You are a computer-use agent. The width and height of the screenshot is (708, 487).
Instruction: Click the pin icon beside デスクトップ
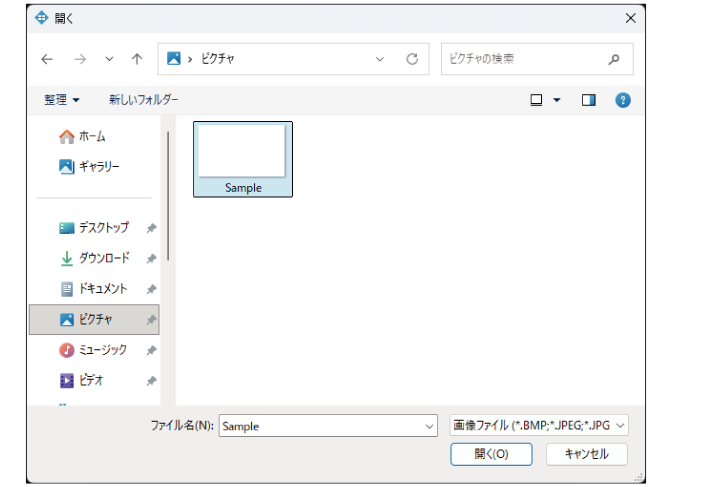tap(151, 228)
